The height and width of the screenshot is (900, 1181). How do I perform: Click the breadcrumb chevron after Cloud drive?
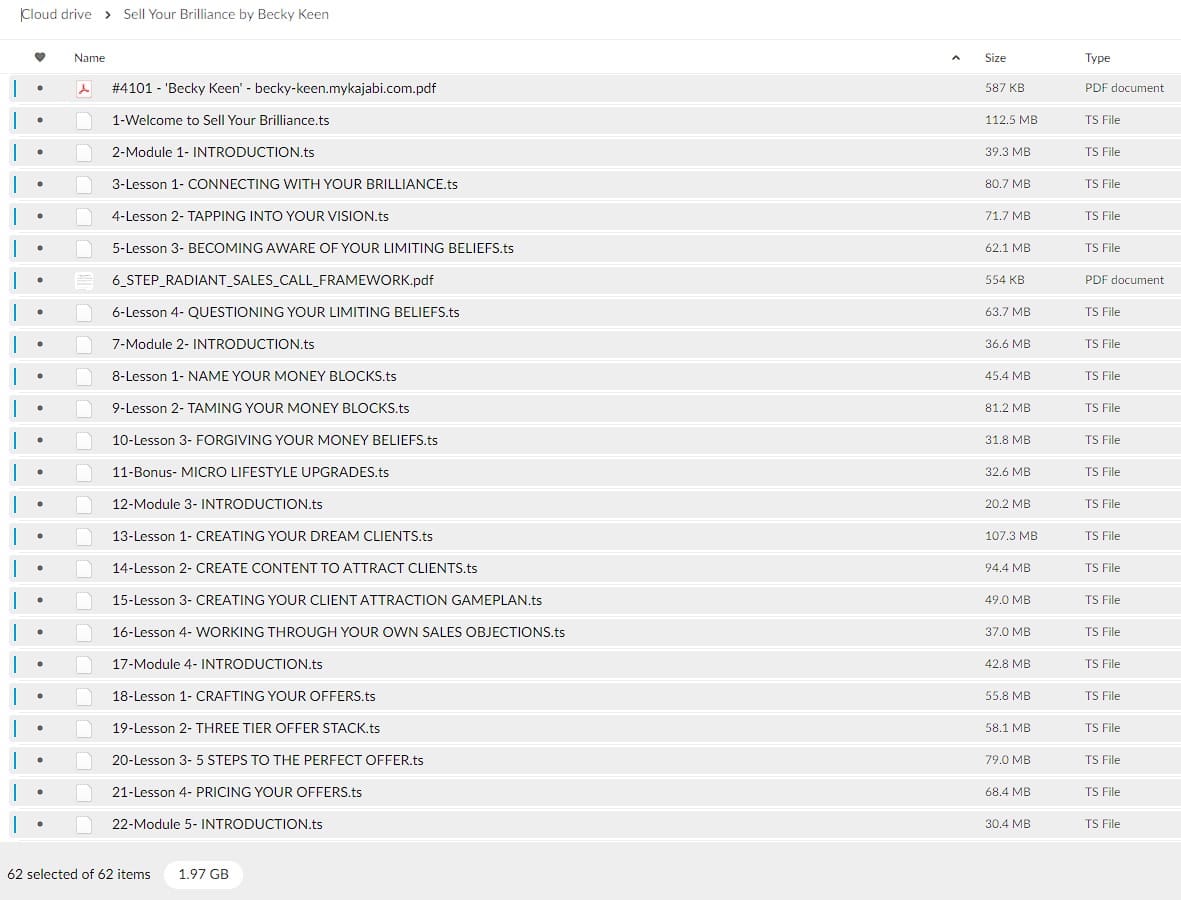pos(107,15)
